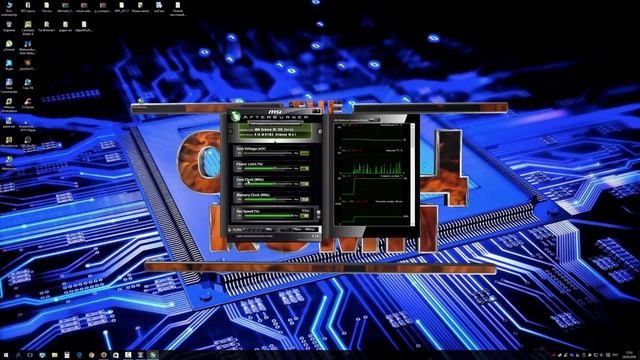Show previous GPU info with left arrow
This screenshot has height=360, width=640.
click(x=230, y=131)
